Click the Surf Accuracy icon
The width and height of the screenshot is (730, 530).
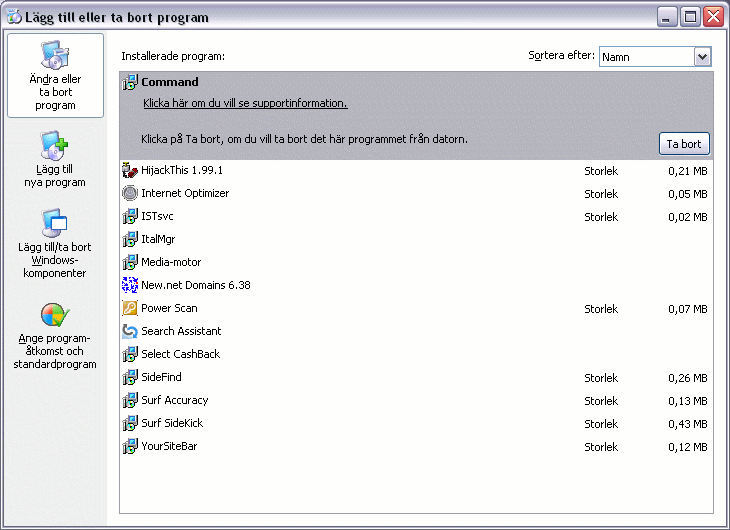pos(130,400)
